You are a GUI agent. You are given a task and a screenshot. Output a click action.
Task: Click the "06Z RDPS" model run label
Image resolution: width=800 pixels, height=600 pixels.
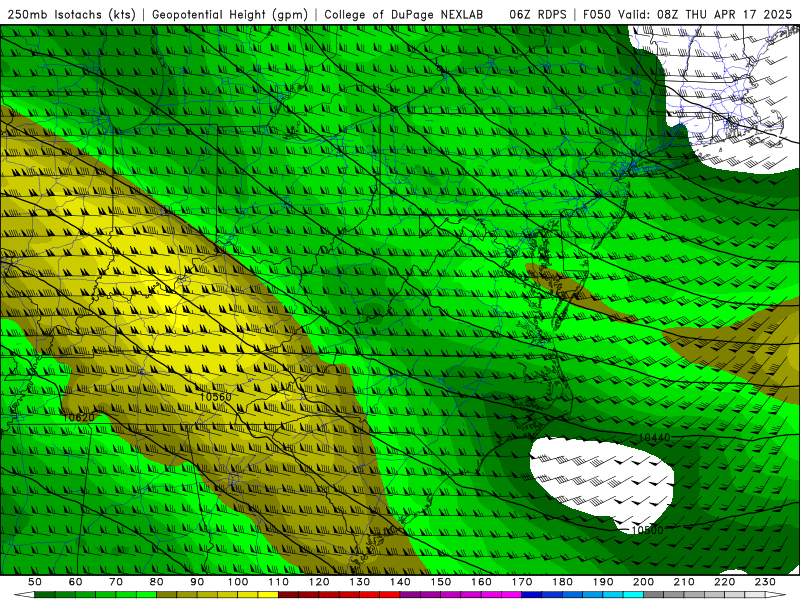point(537,14)
